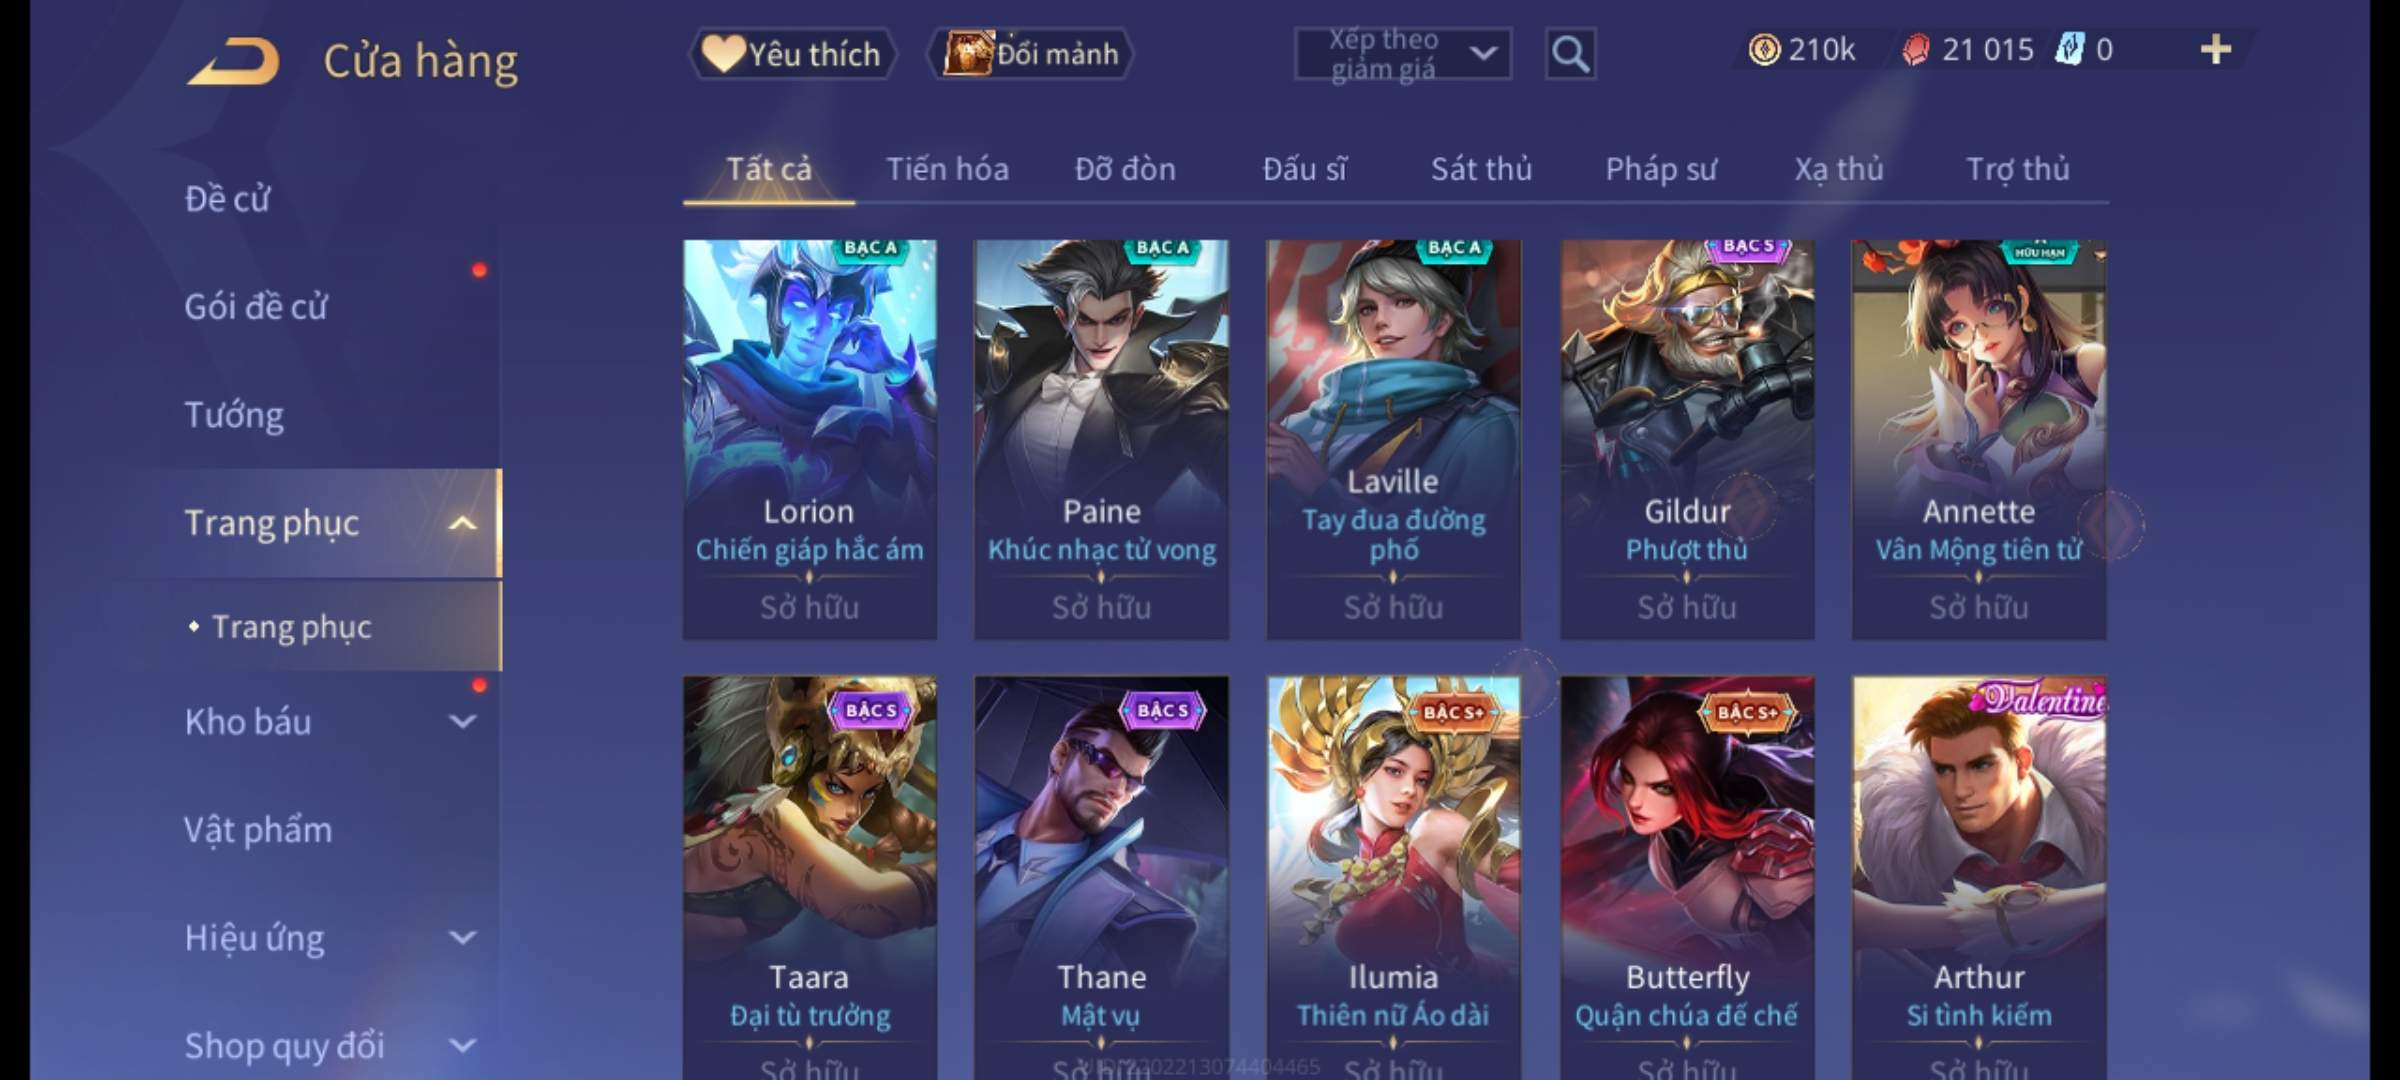Expand the Hiệu ứng sidebar section
The width and height of the screenshot is (2400, 1080).
tap(462, 937)
